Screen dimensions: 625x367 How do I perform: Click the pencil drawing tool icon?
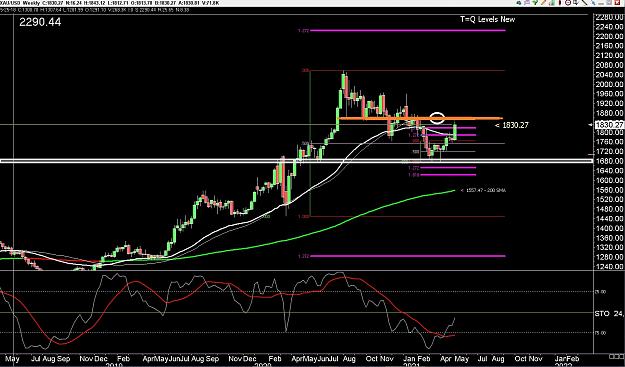tap(544, 3)
